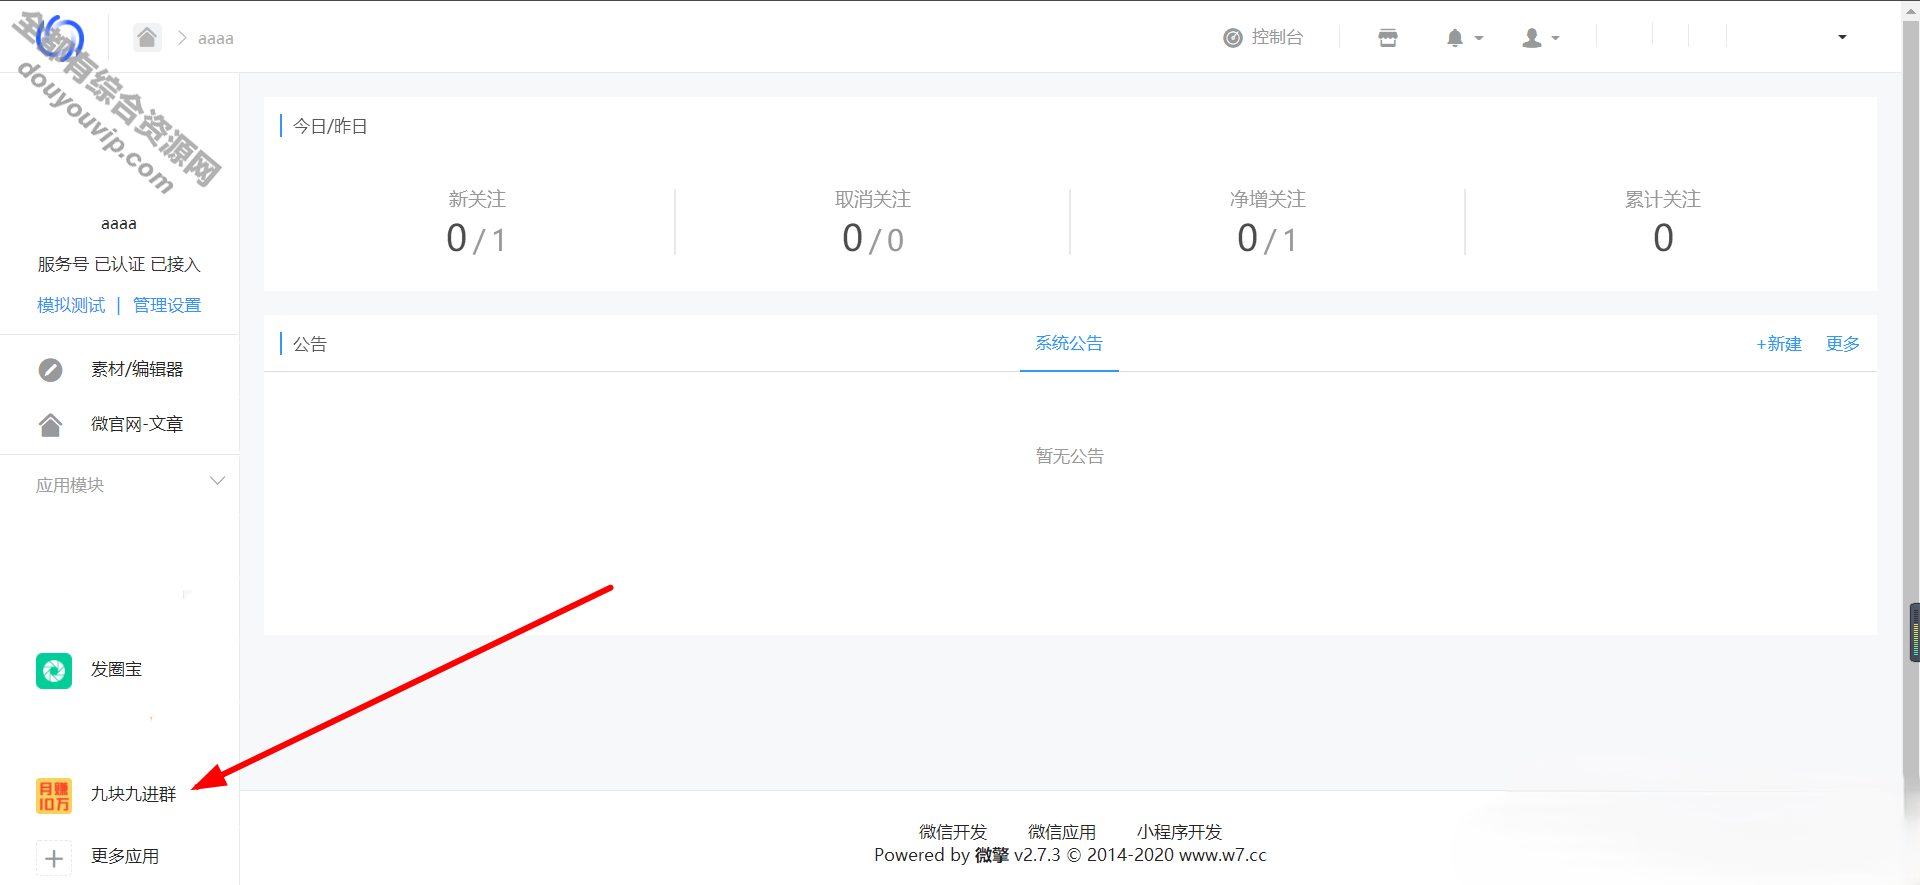Open 微信应用 footer link

pyautogui.click(x=1062, y=832)
